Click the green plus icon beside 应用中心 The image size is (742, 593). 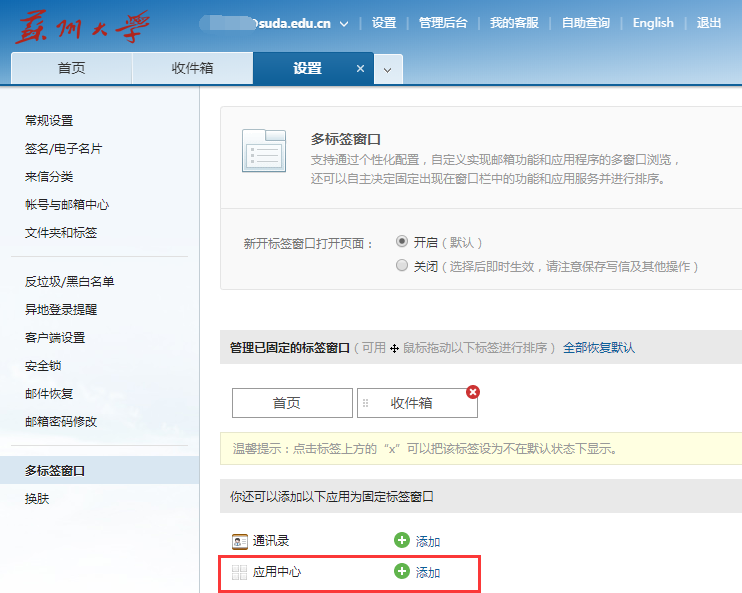(402, 572)
